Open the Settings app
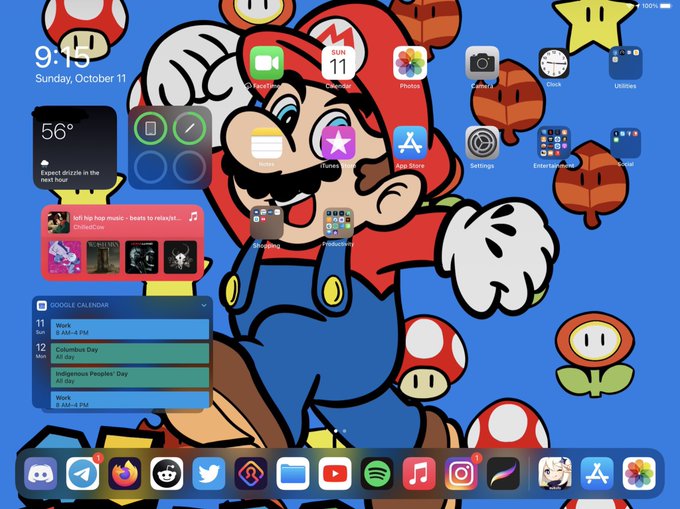Image resolution: width=680 pixels, height=509 pixels. click(482, 143)
